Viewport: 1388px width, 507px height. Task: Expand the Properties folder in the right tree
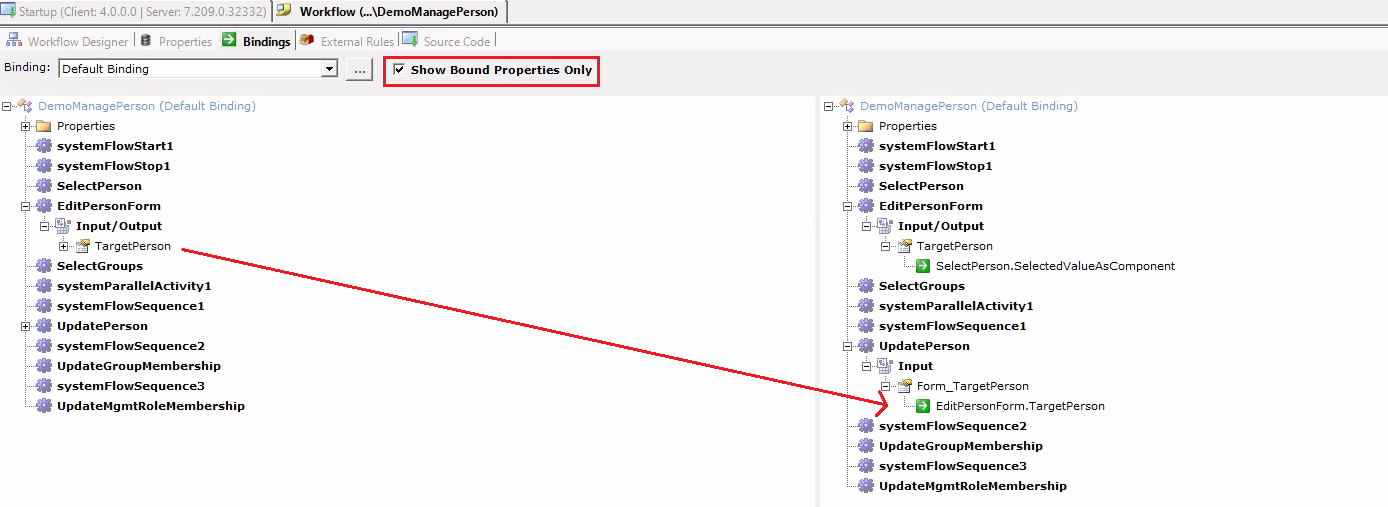coord(848,126)
